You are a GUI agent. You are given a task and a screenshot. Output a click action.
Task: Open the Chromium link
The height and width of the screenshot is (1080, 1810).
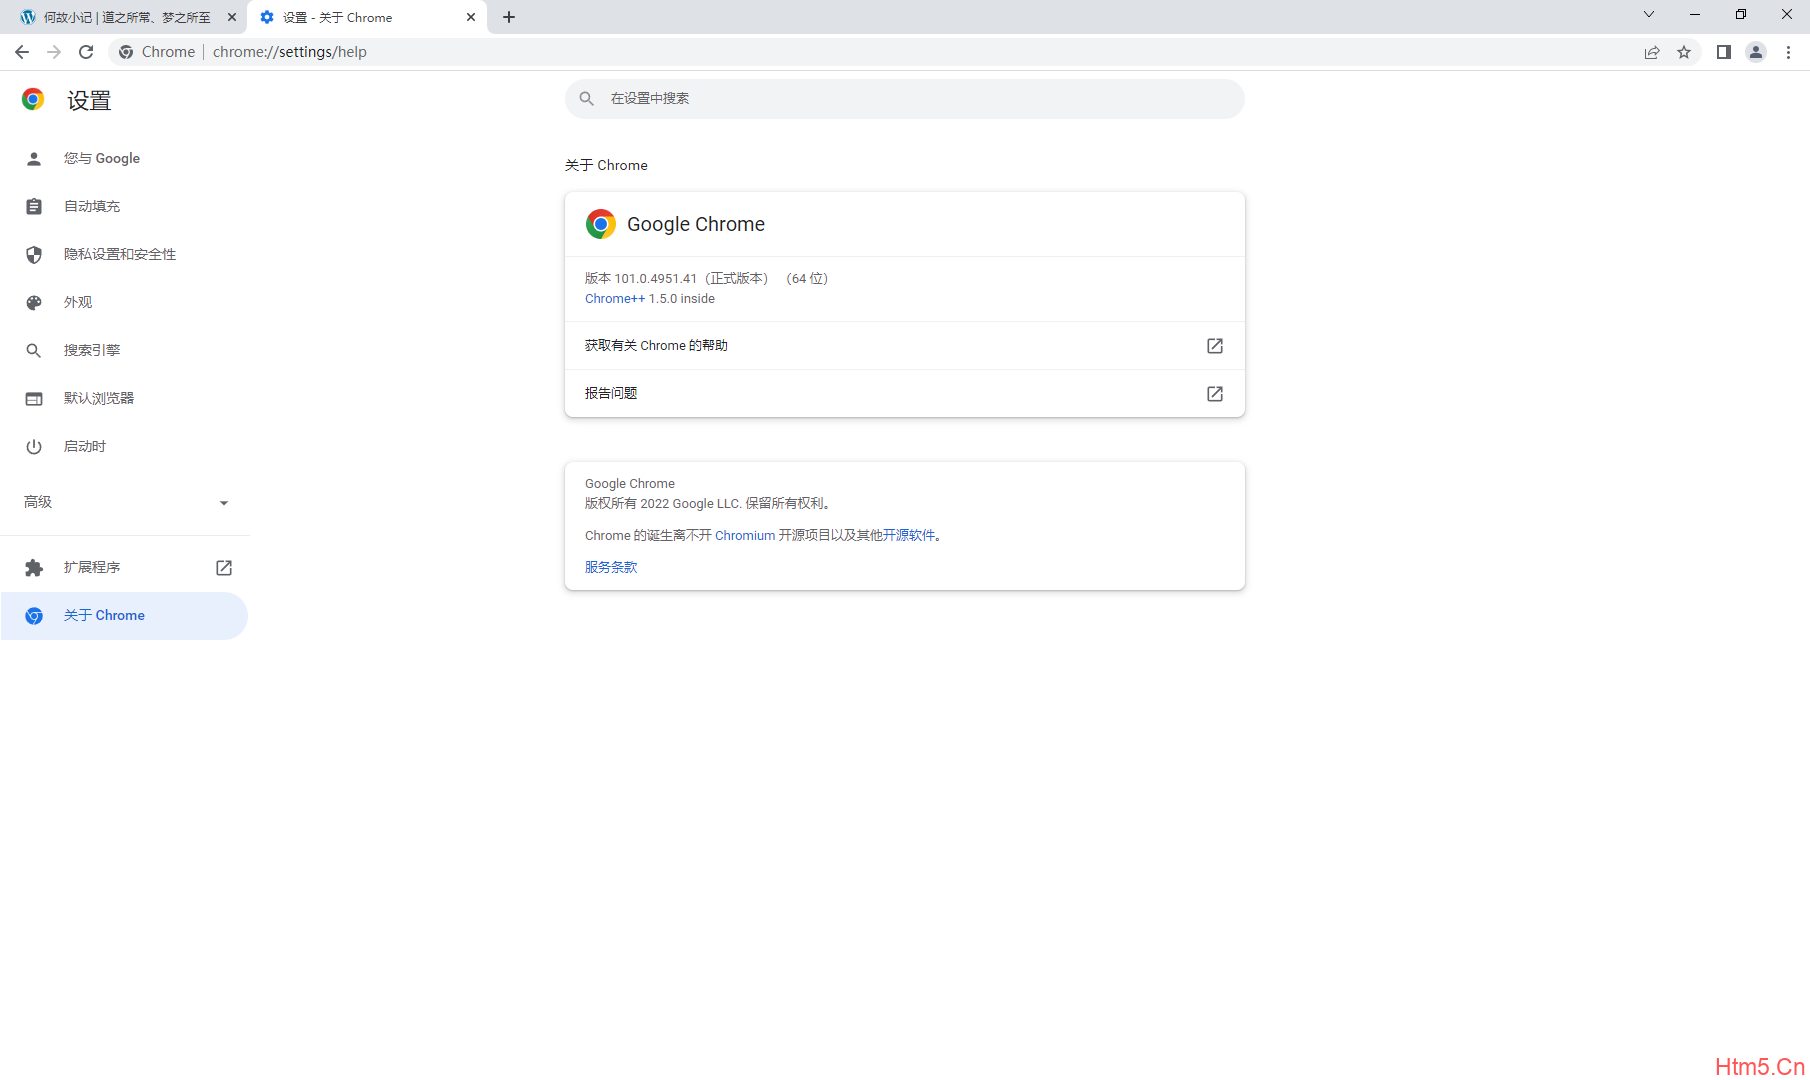tap(745, 536)
